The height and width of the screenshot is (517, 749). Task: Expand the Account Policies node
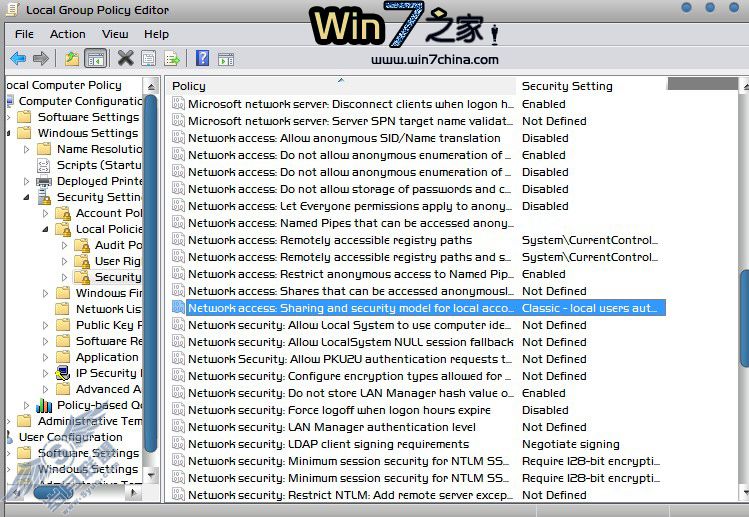[45, 213]
